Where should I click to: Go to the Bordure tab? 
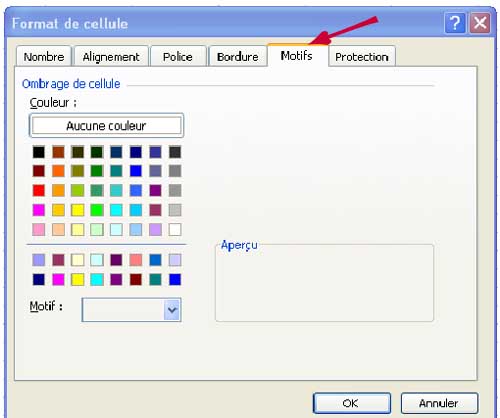pyautogui.click(x=238, y=56)
